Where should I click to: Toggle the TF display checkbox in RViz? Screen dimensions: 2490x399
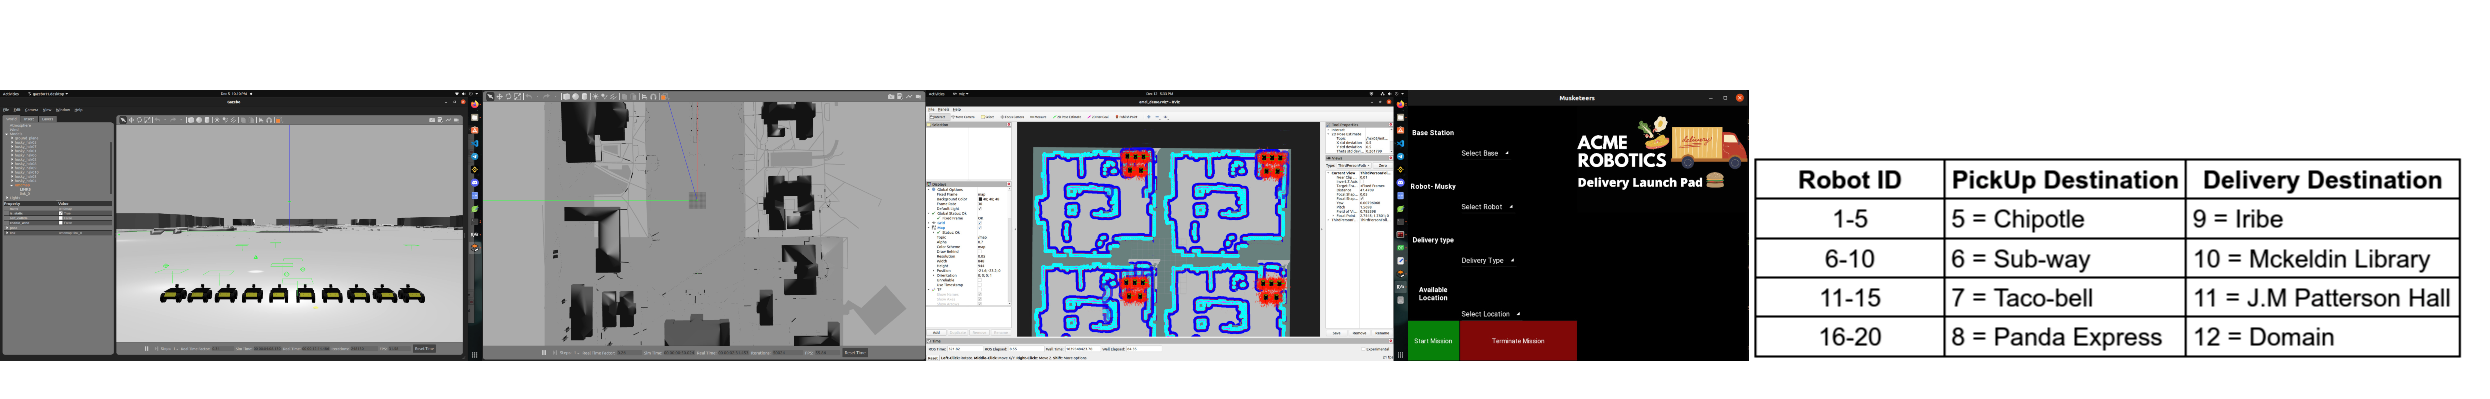980,290
